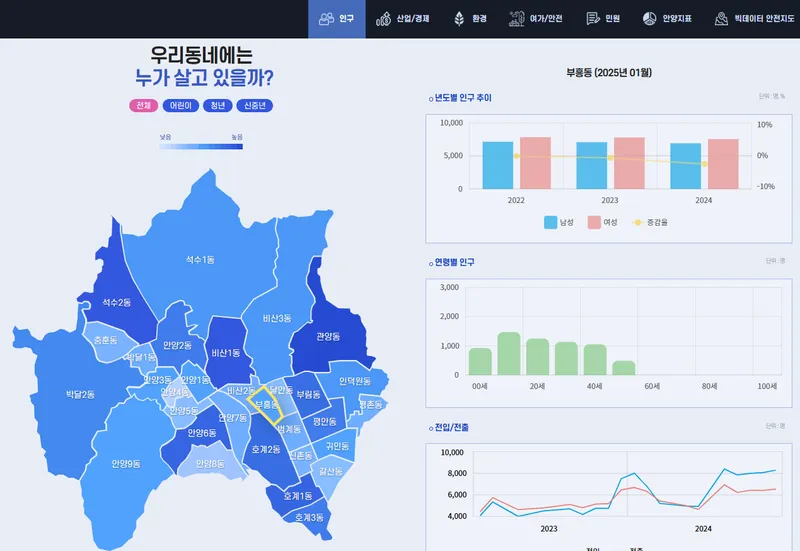The height and width of the screenshot is (551, 800).
Task: Pick 안양9동 region on the map
Action: [x=126, y=463]
